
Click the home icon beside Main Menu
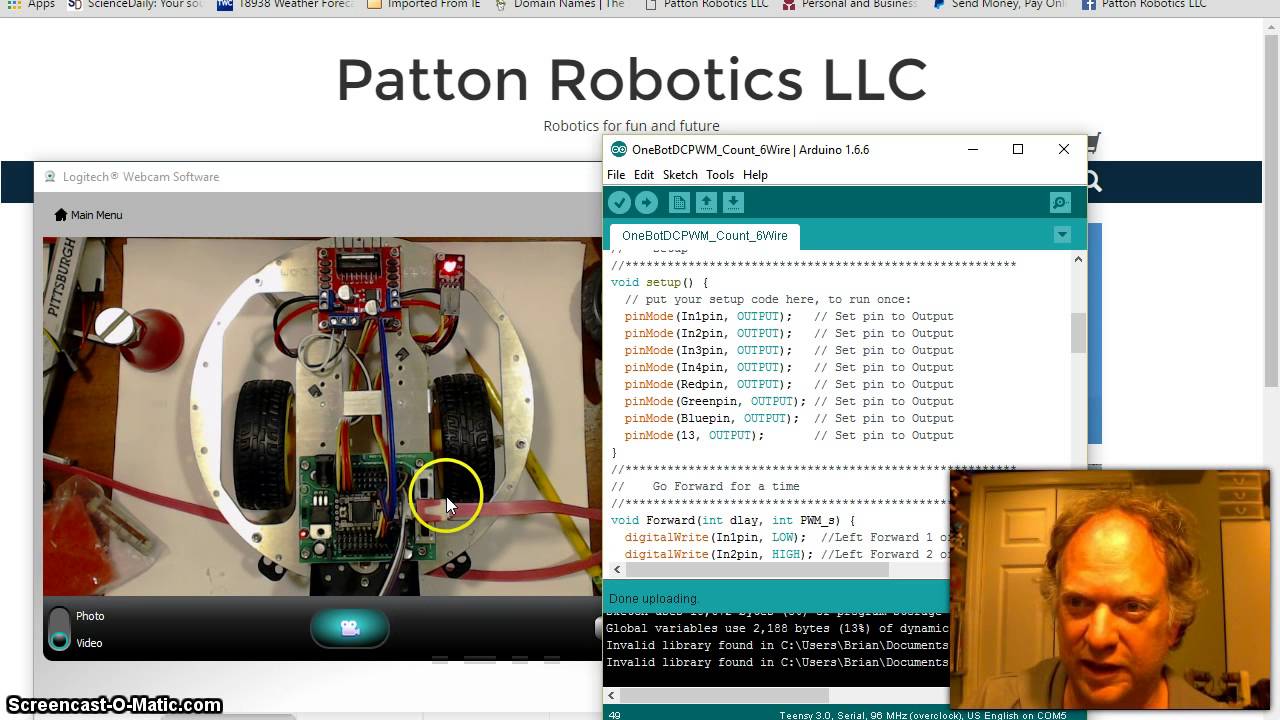coord(61,215)
